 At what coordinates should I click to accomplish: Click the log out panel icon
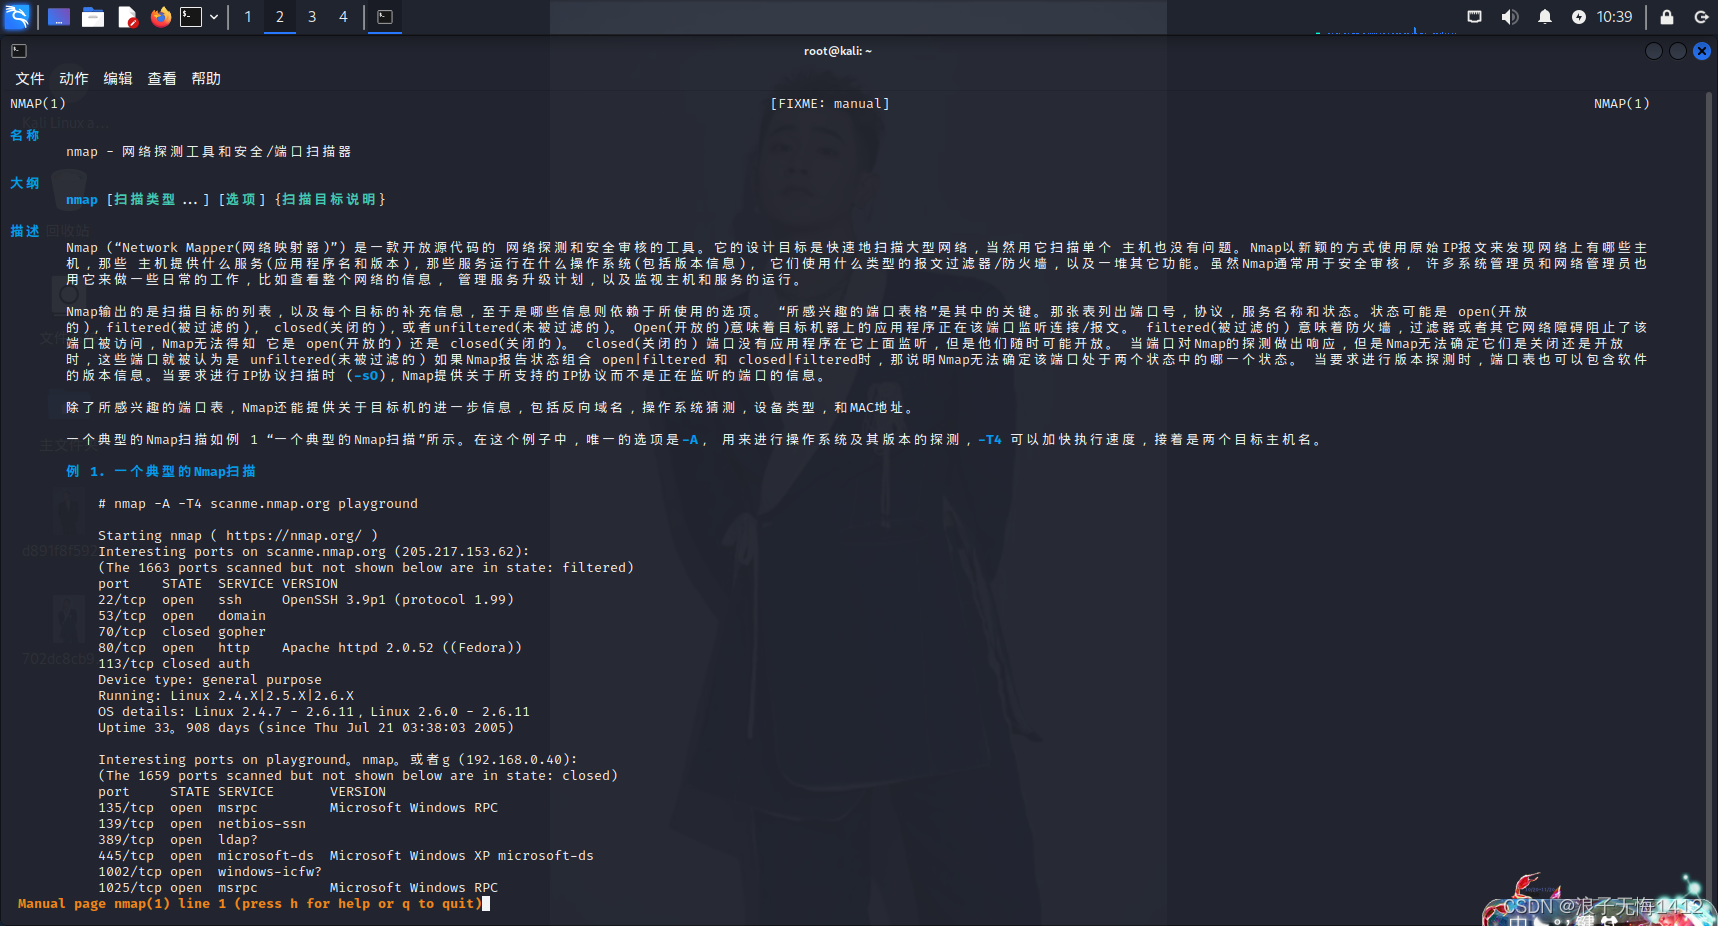coord(1701,17)
